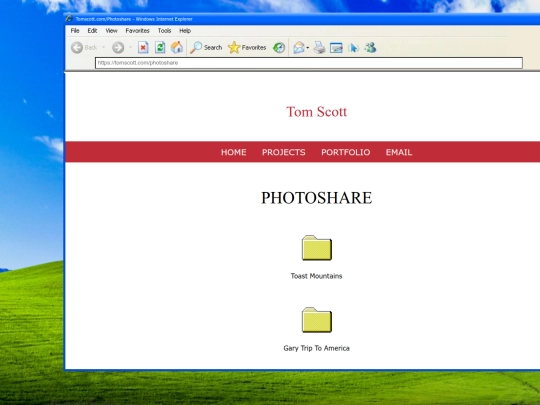
Task: Open the Tools menu
Action: pos(164,31)
